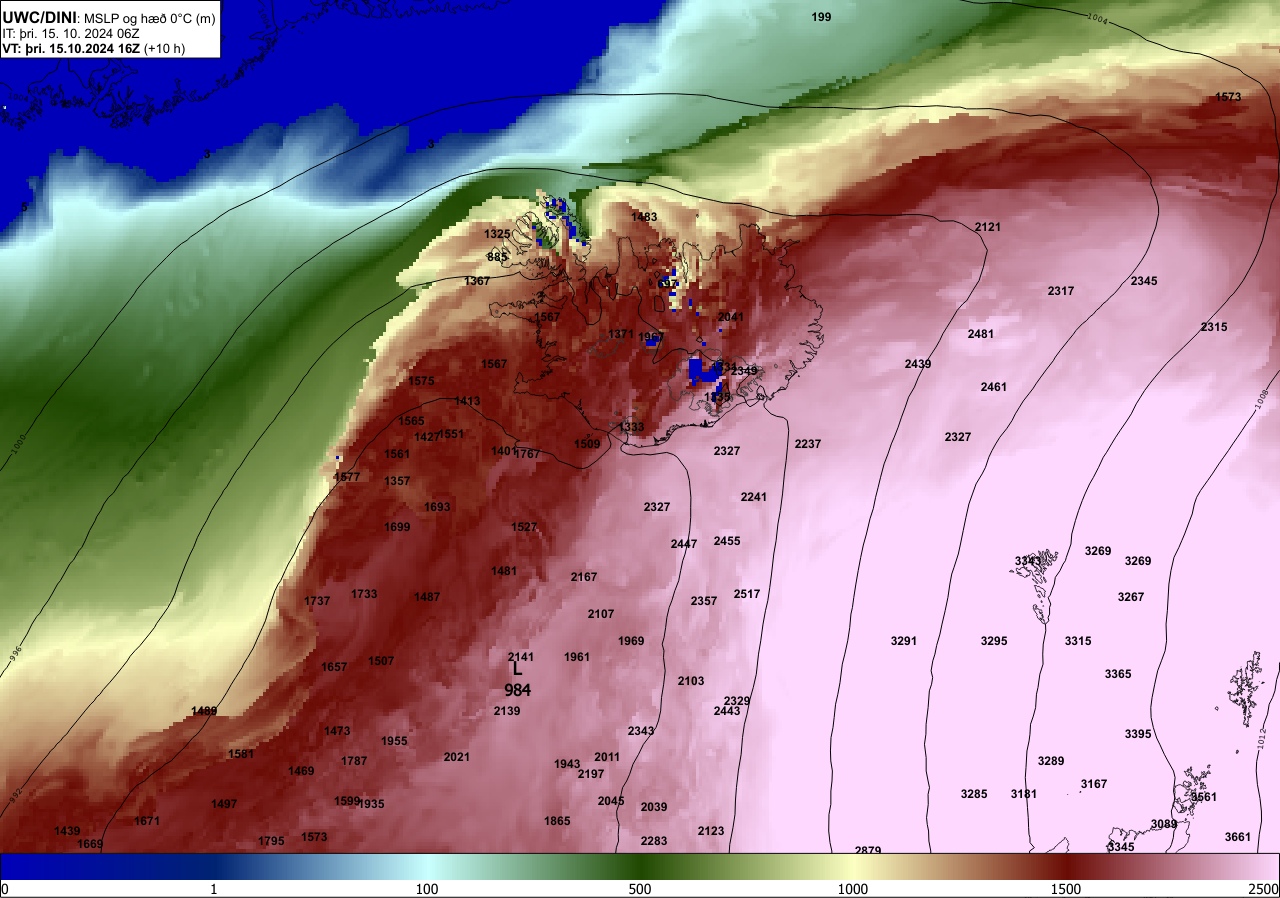Click the 1004 isobar label

1096,19
